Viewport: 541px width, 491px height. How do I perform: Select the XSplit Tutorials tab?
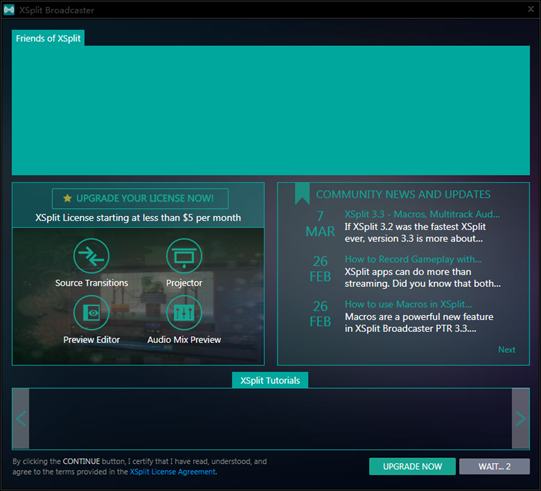coord(270,380)
